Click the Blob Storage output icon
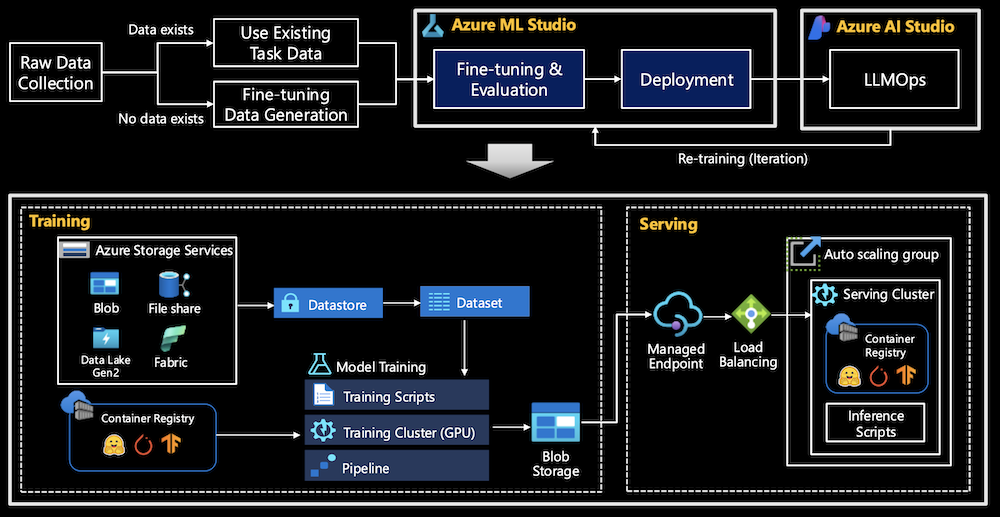Screen dimensions: 1000x517 (556, 425)
